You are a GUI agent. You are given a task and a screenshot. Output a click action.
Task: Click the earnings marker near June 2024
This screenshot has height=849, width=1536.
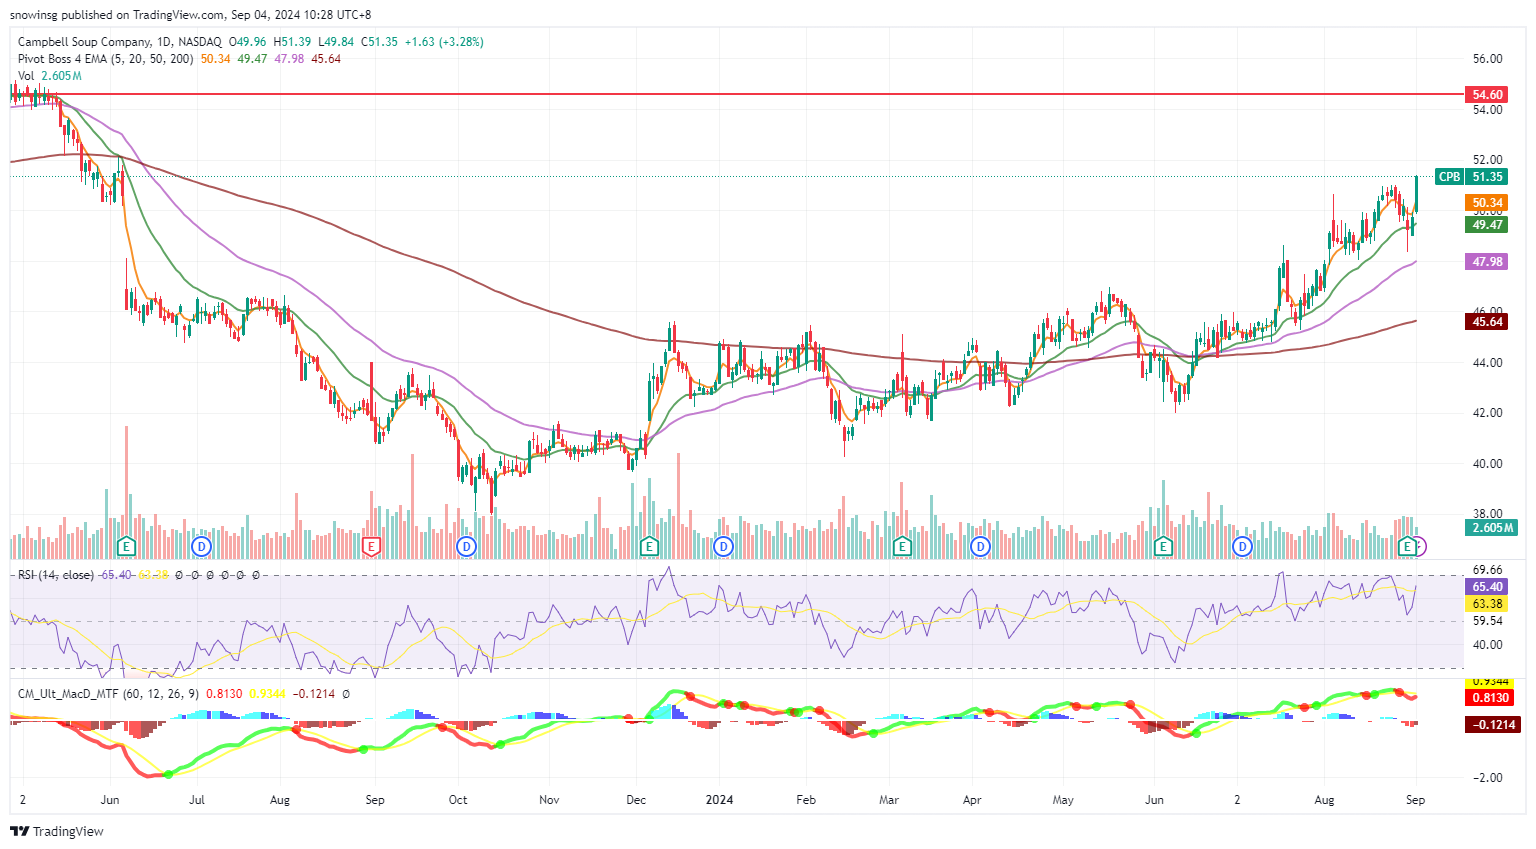pyautogui.click(x=1163, y=546)
